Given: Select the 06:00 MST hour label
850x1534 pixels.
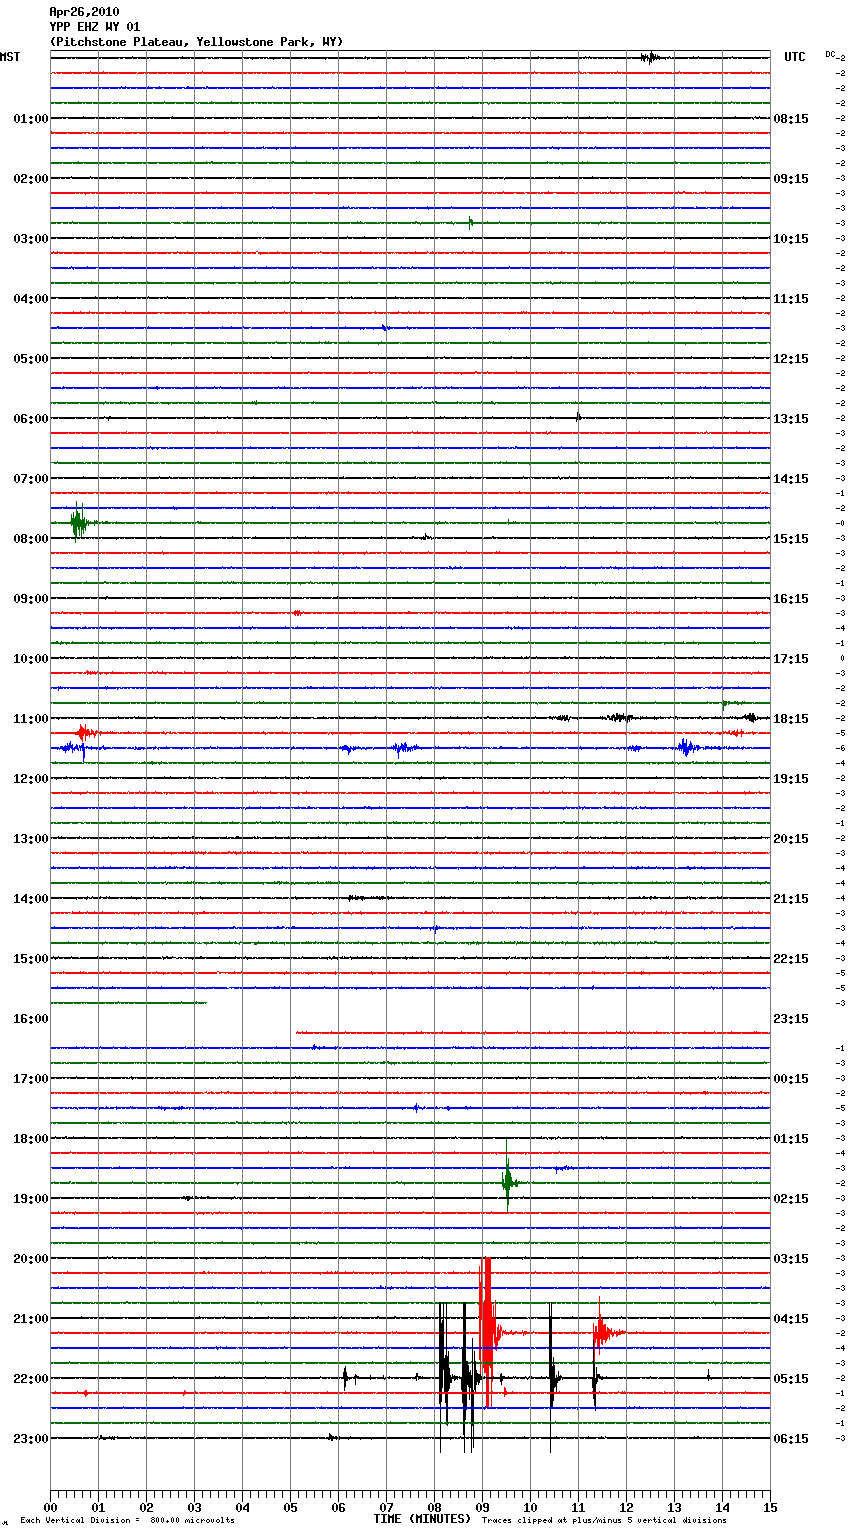Looking at the screenshot, I should click(31, 419).
